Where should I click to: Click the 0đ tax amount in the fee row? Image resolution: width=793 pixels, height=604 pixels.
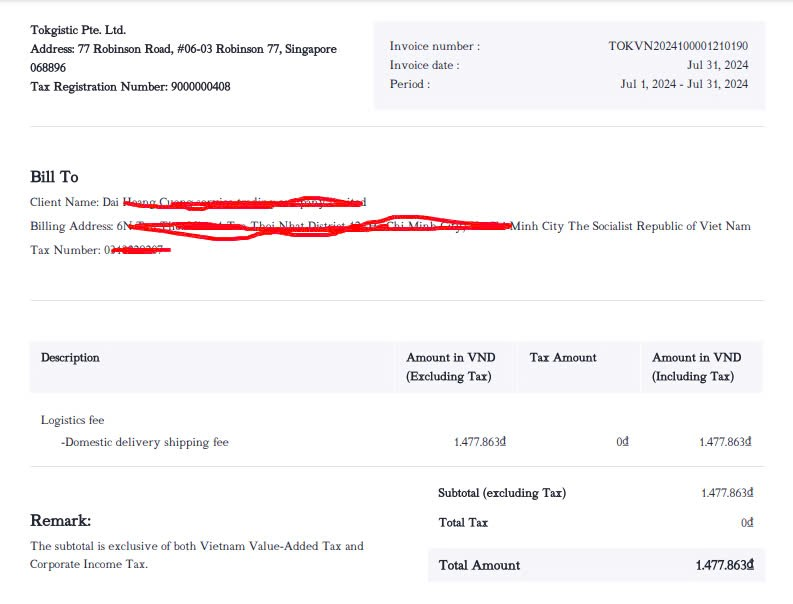(x=622, y=442)
